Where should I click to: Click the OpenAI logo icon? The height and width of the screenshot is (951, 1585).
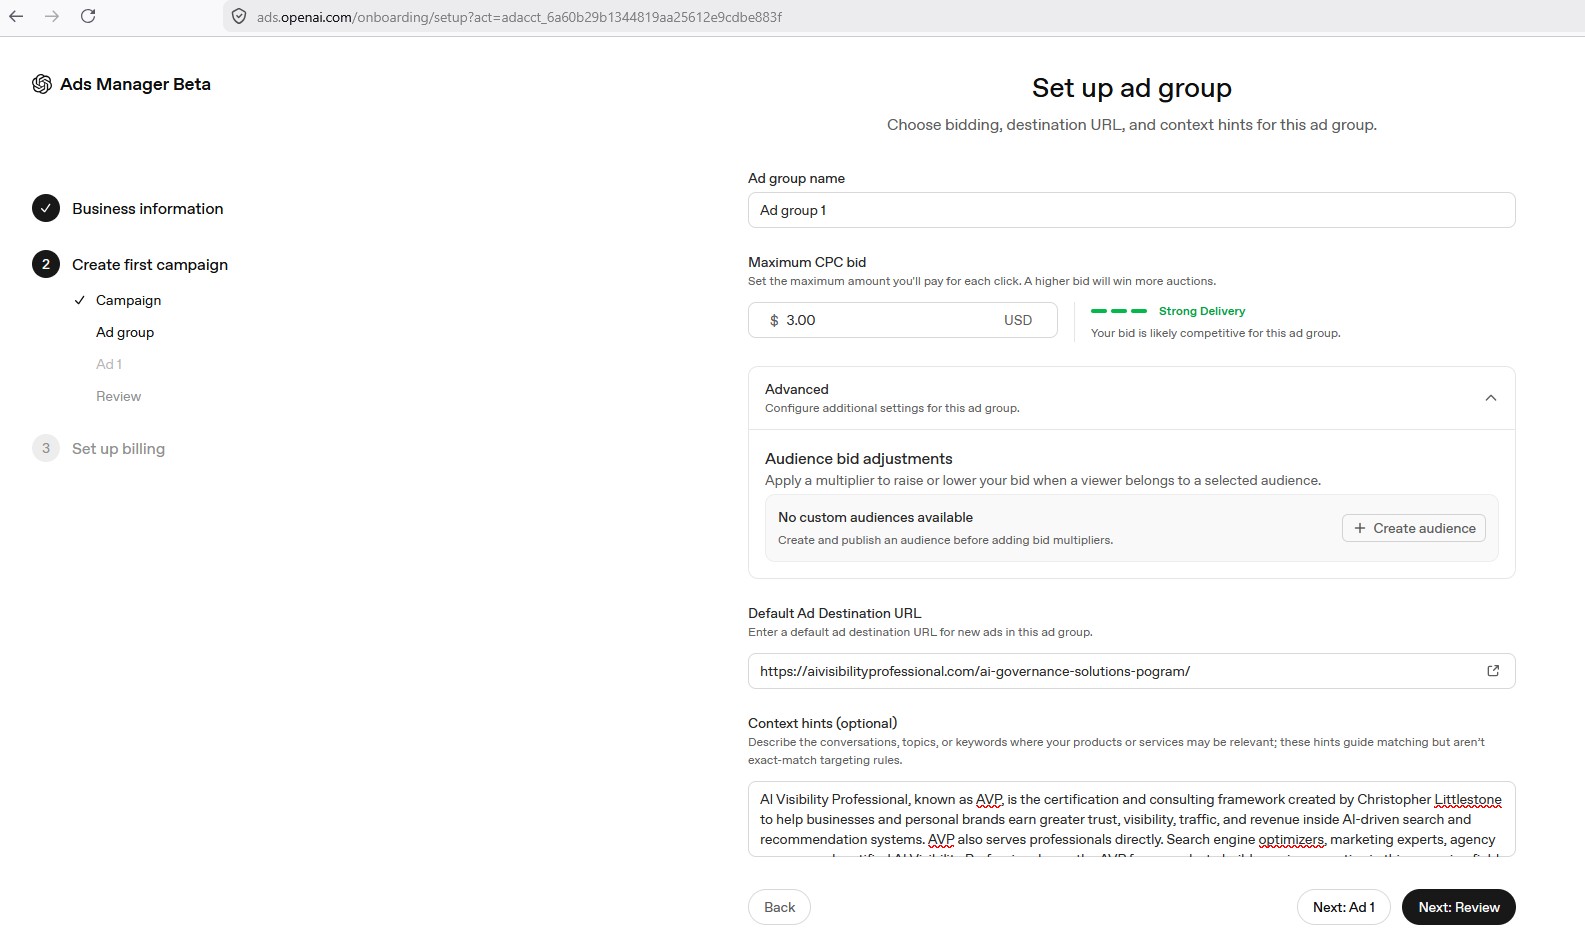[42, 84]
